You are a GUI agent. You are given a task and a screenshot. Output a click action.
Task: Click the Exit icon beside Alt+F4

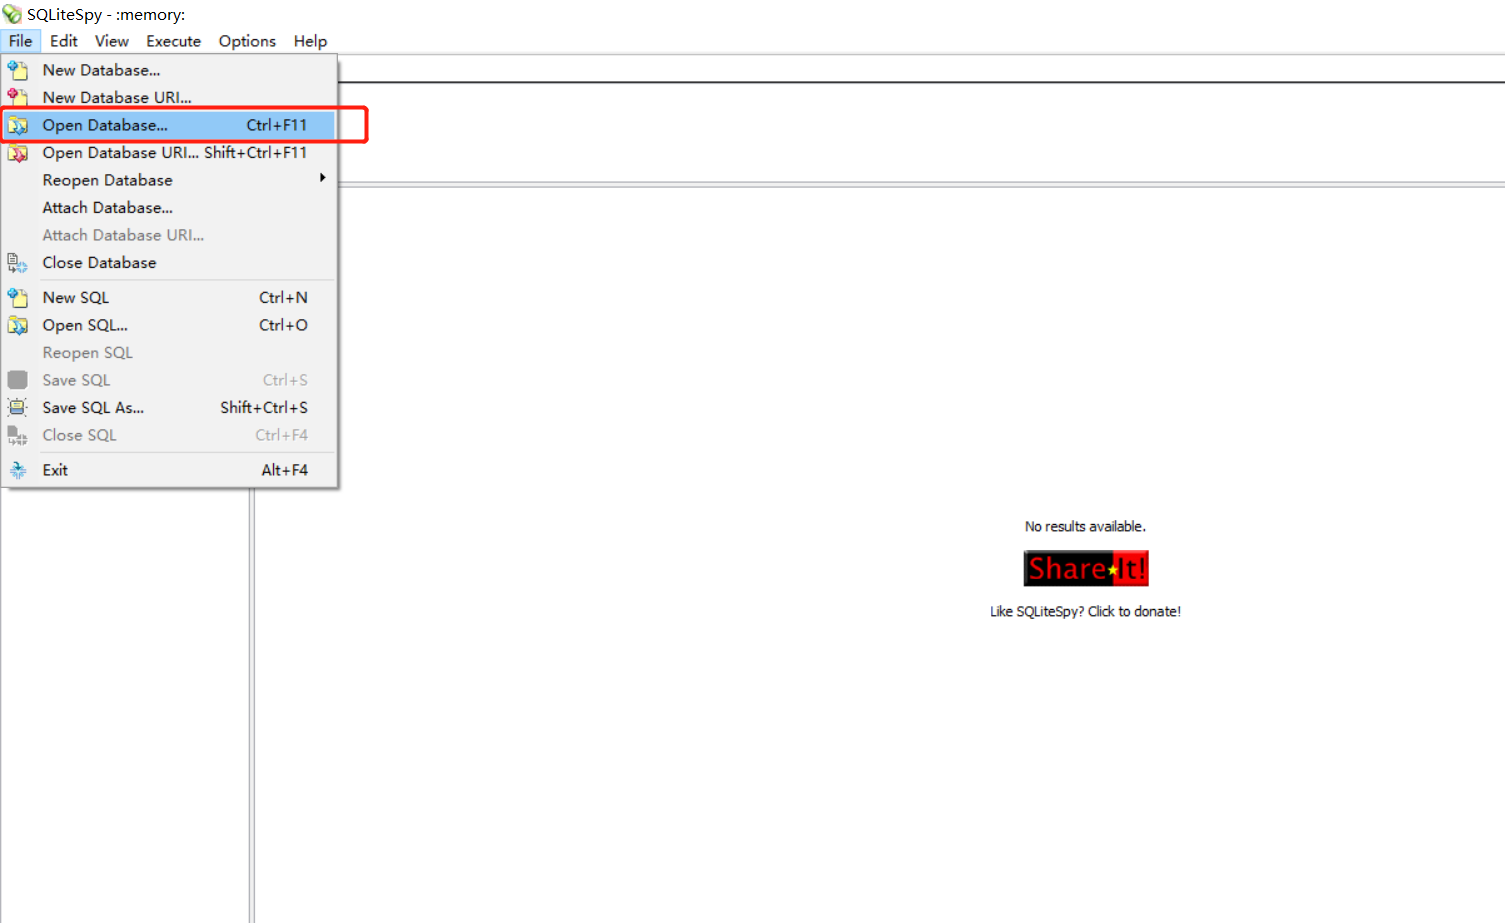[x=18, y=469]
